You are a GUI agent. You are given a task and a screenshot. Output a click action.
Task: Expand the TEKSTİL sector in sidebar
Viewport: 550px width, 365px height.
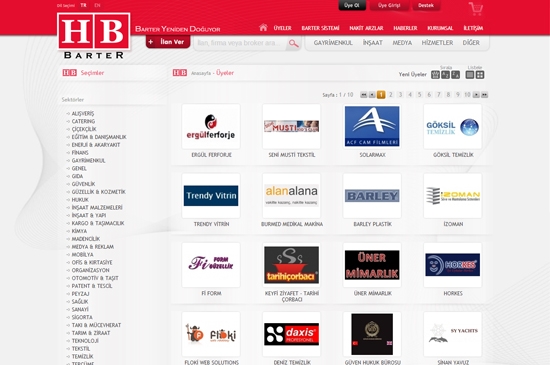[81, 349]
